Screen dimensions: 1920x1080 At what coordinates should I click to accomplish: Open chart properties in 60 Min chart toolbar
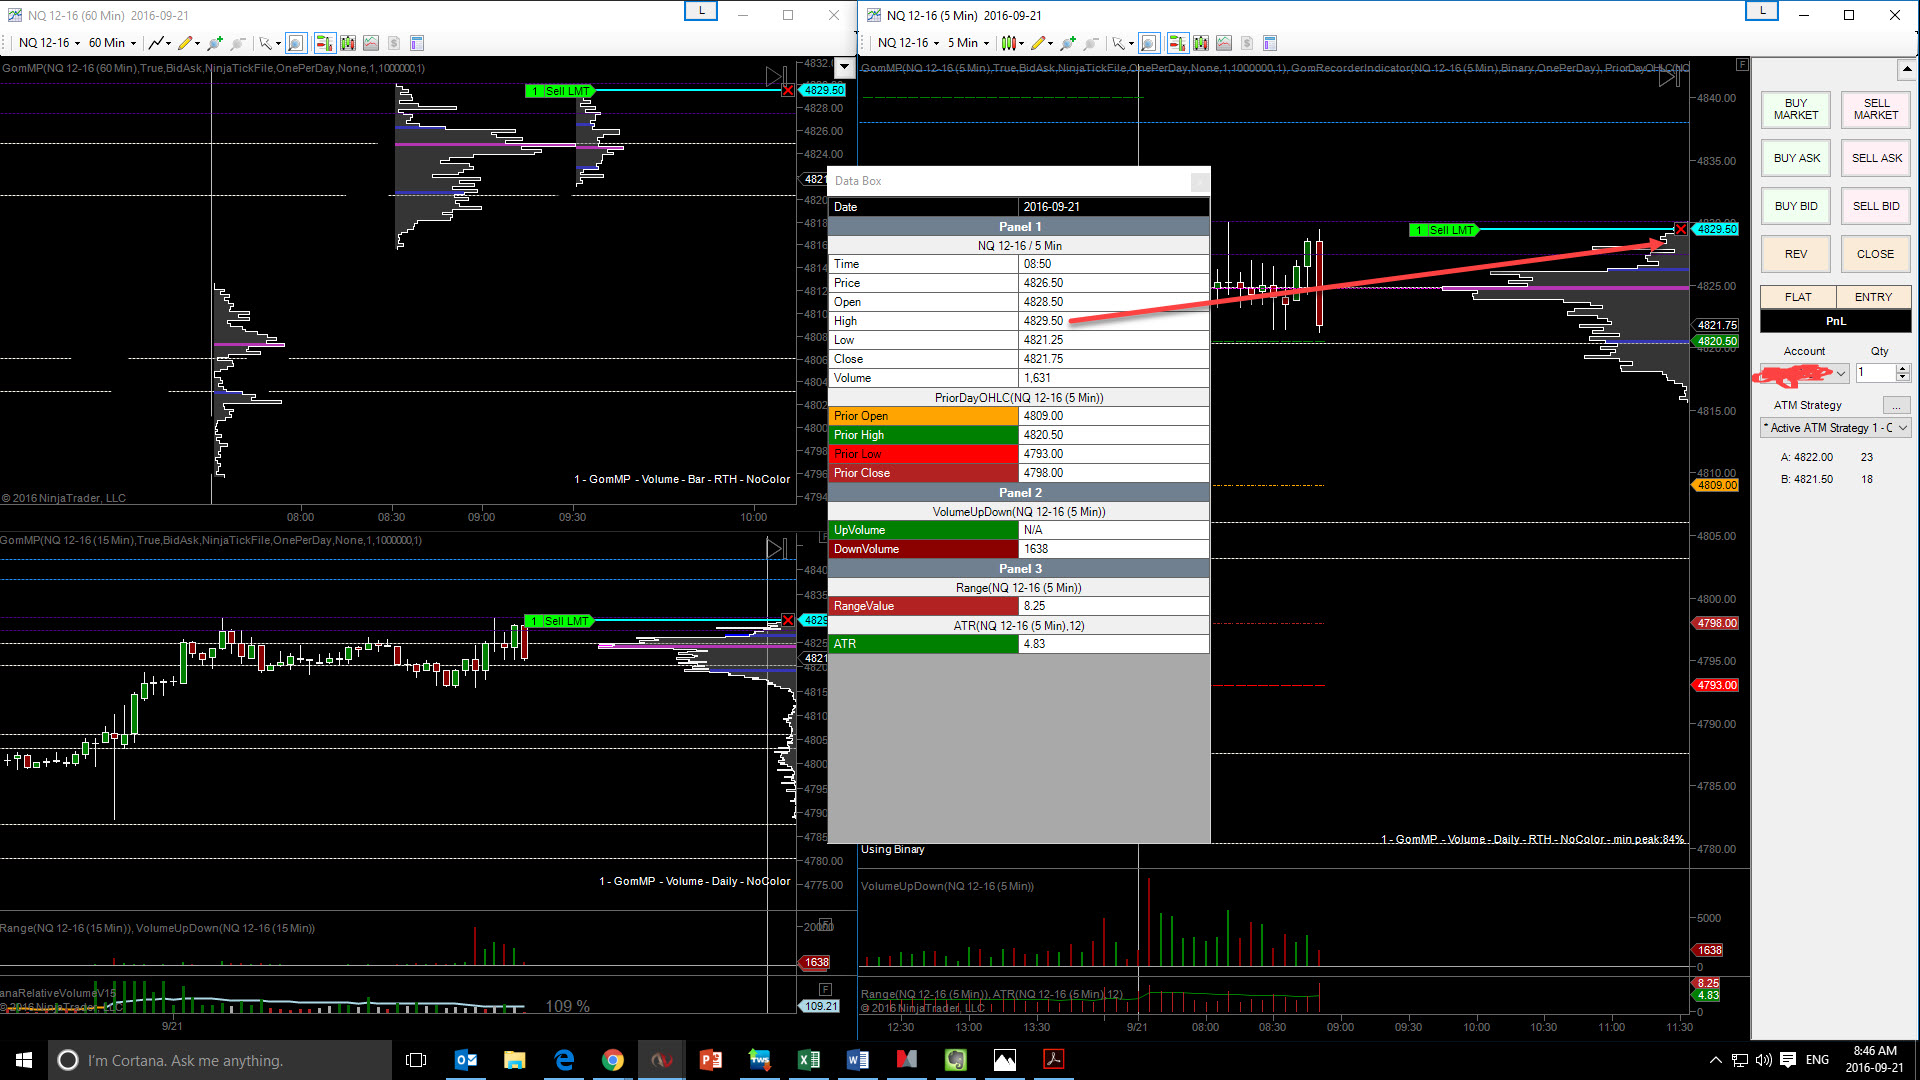click(417, 43)
